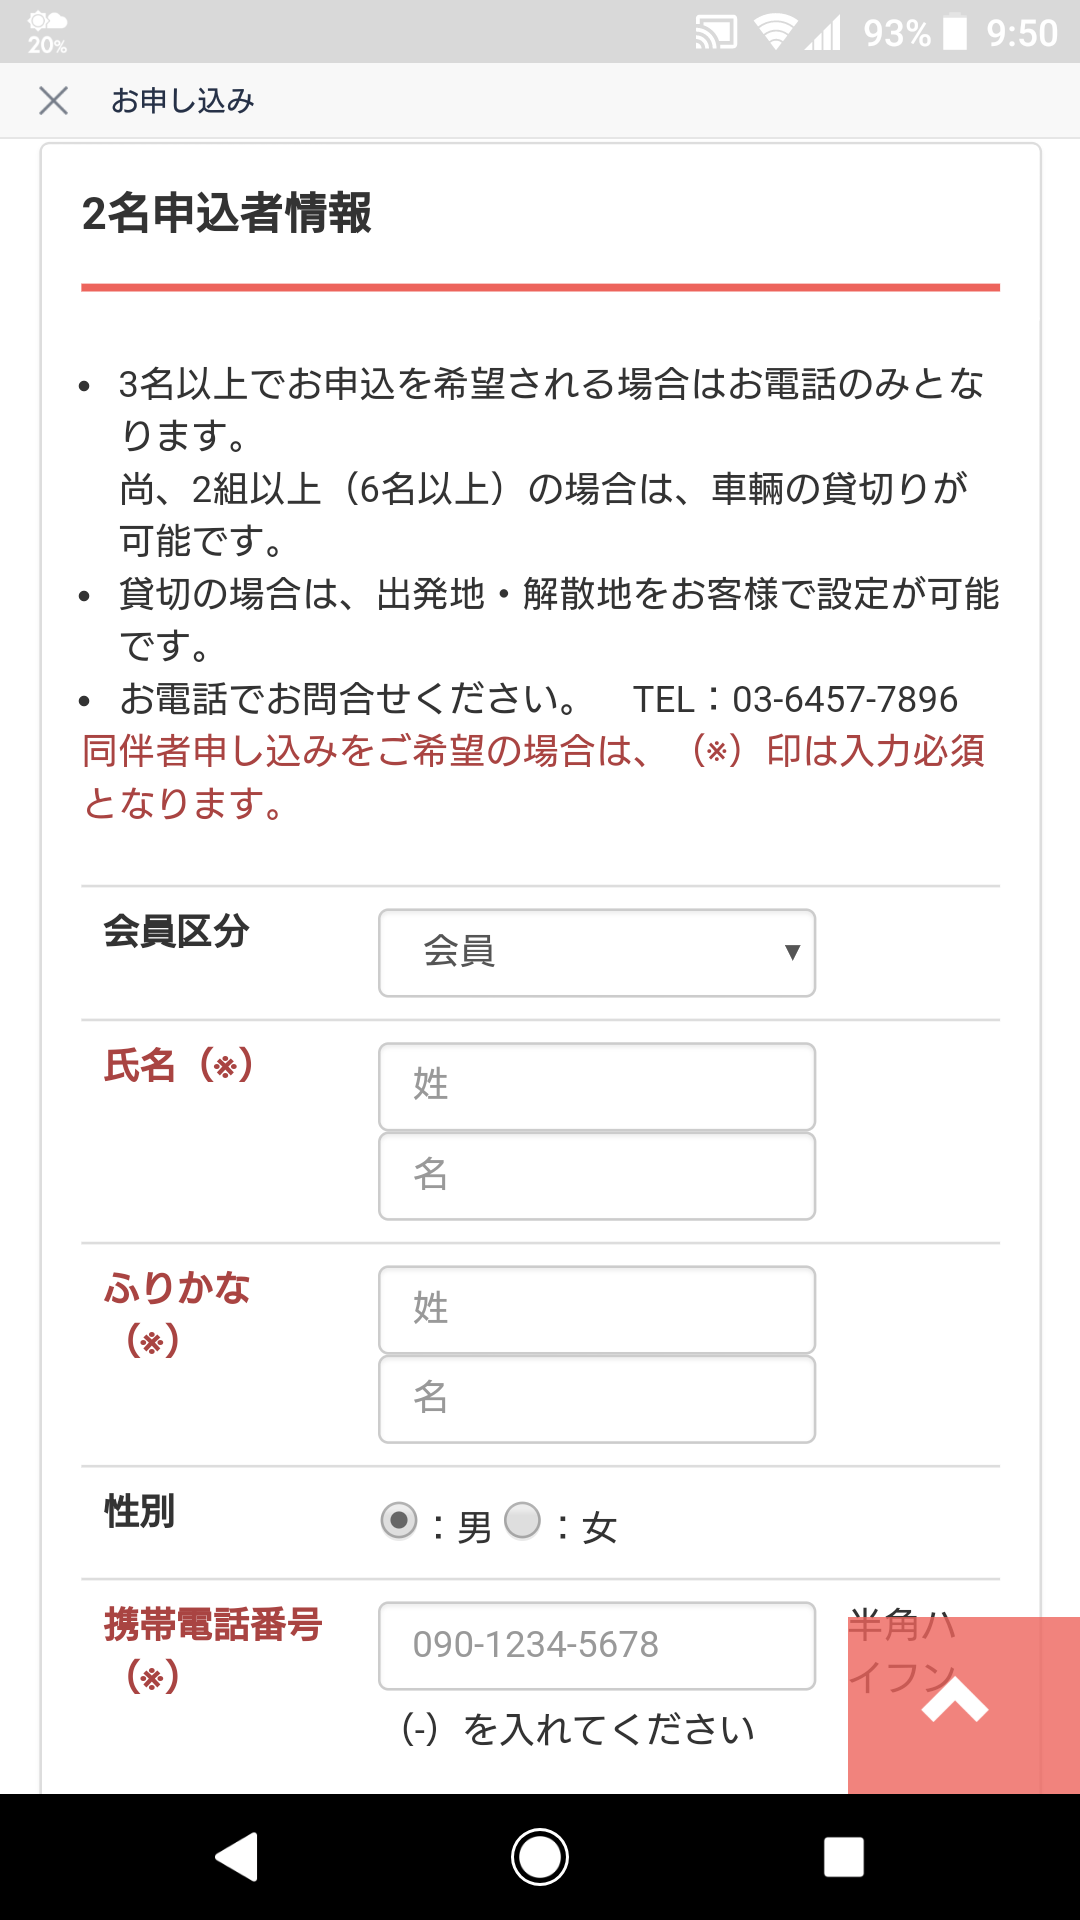Focus the 氏名 姓 input field
The width and height of the screenshot is (1080, 1920).
[x=597, y=1086]
